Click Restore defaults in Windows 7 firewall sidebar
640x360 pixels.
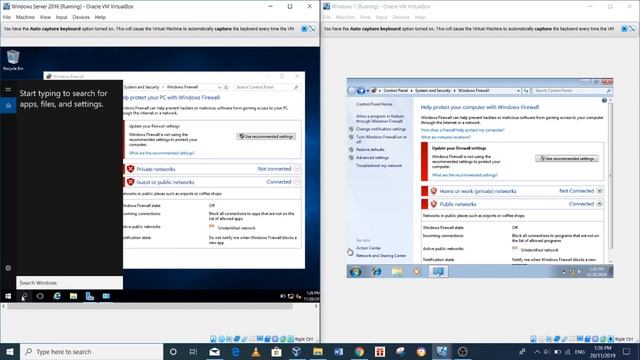[370, 149]
